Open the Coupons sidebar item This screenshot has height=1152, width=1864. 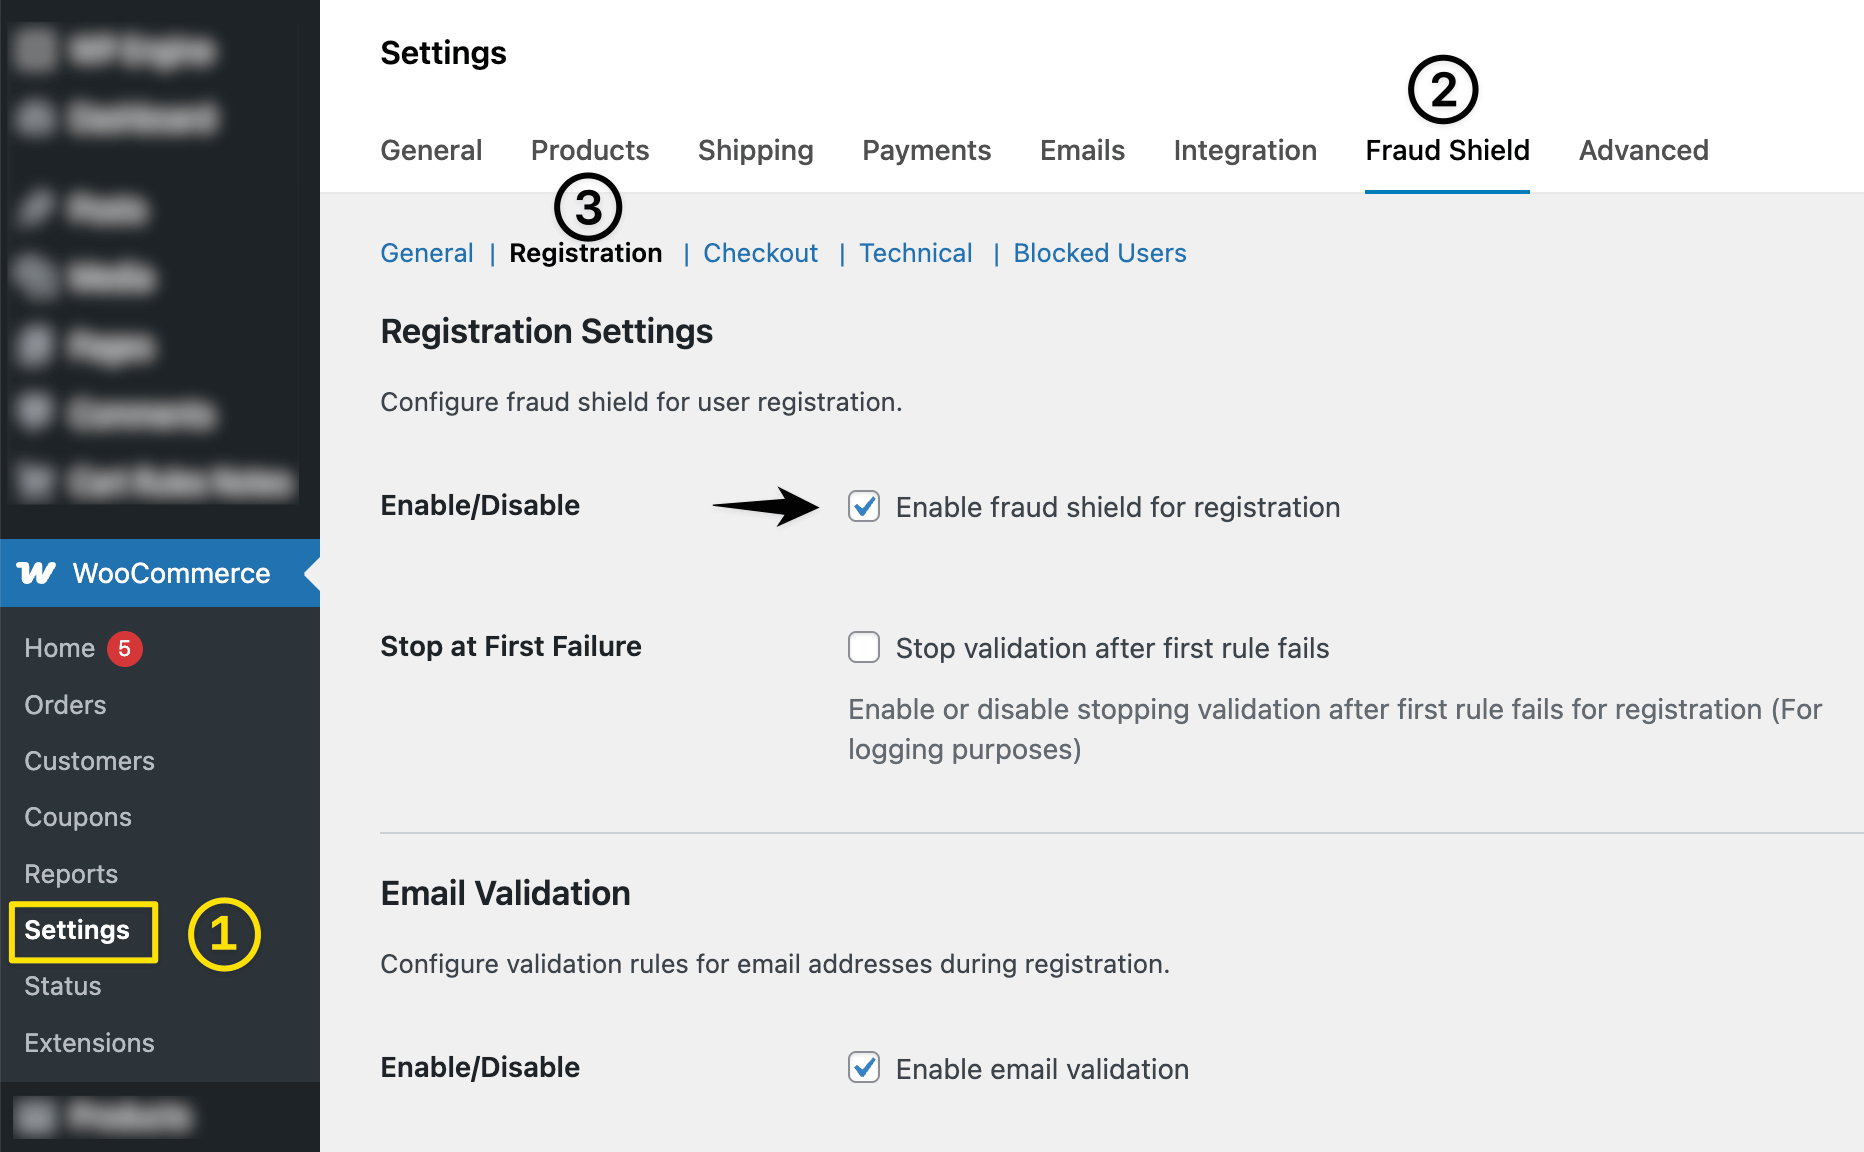[78, 817]
